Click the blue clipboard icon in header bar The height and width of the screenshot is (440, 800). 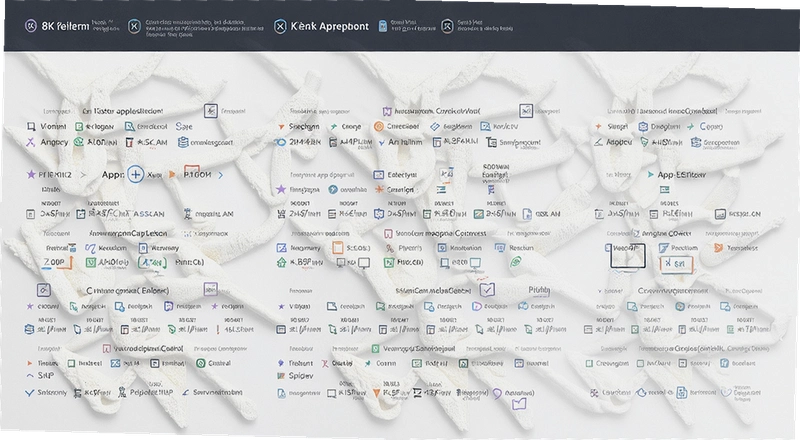point(382,26)
